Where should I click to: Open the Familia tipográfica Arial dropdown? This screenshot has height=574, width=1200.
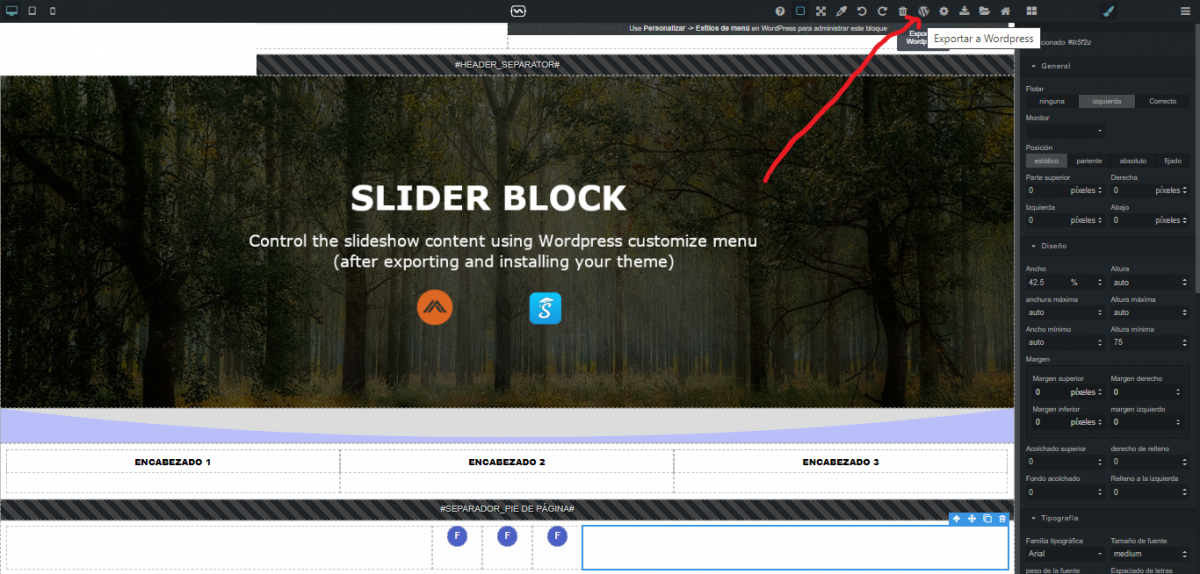tap(1065, 553)
